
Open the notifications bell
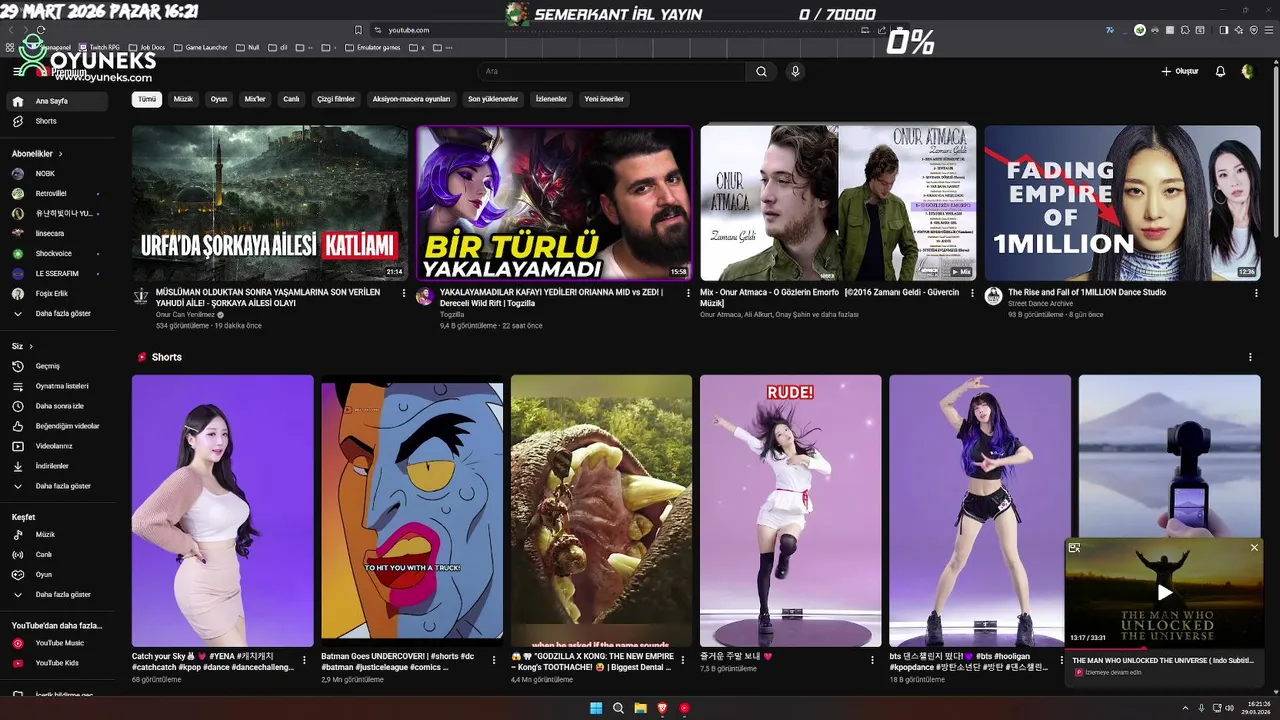pos(1220,71)
